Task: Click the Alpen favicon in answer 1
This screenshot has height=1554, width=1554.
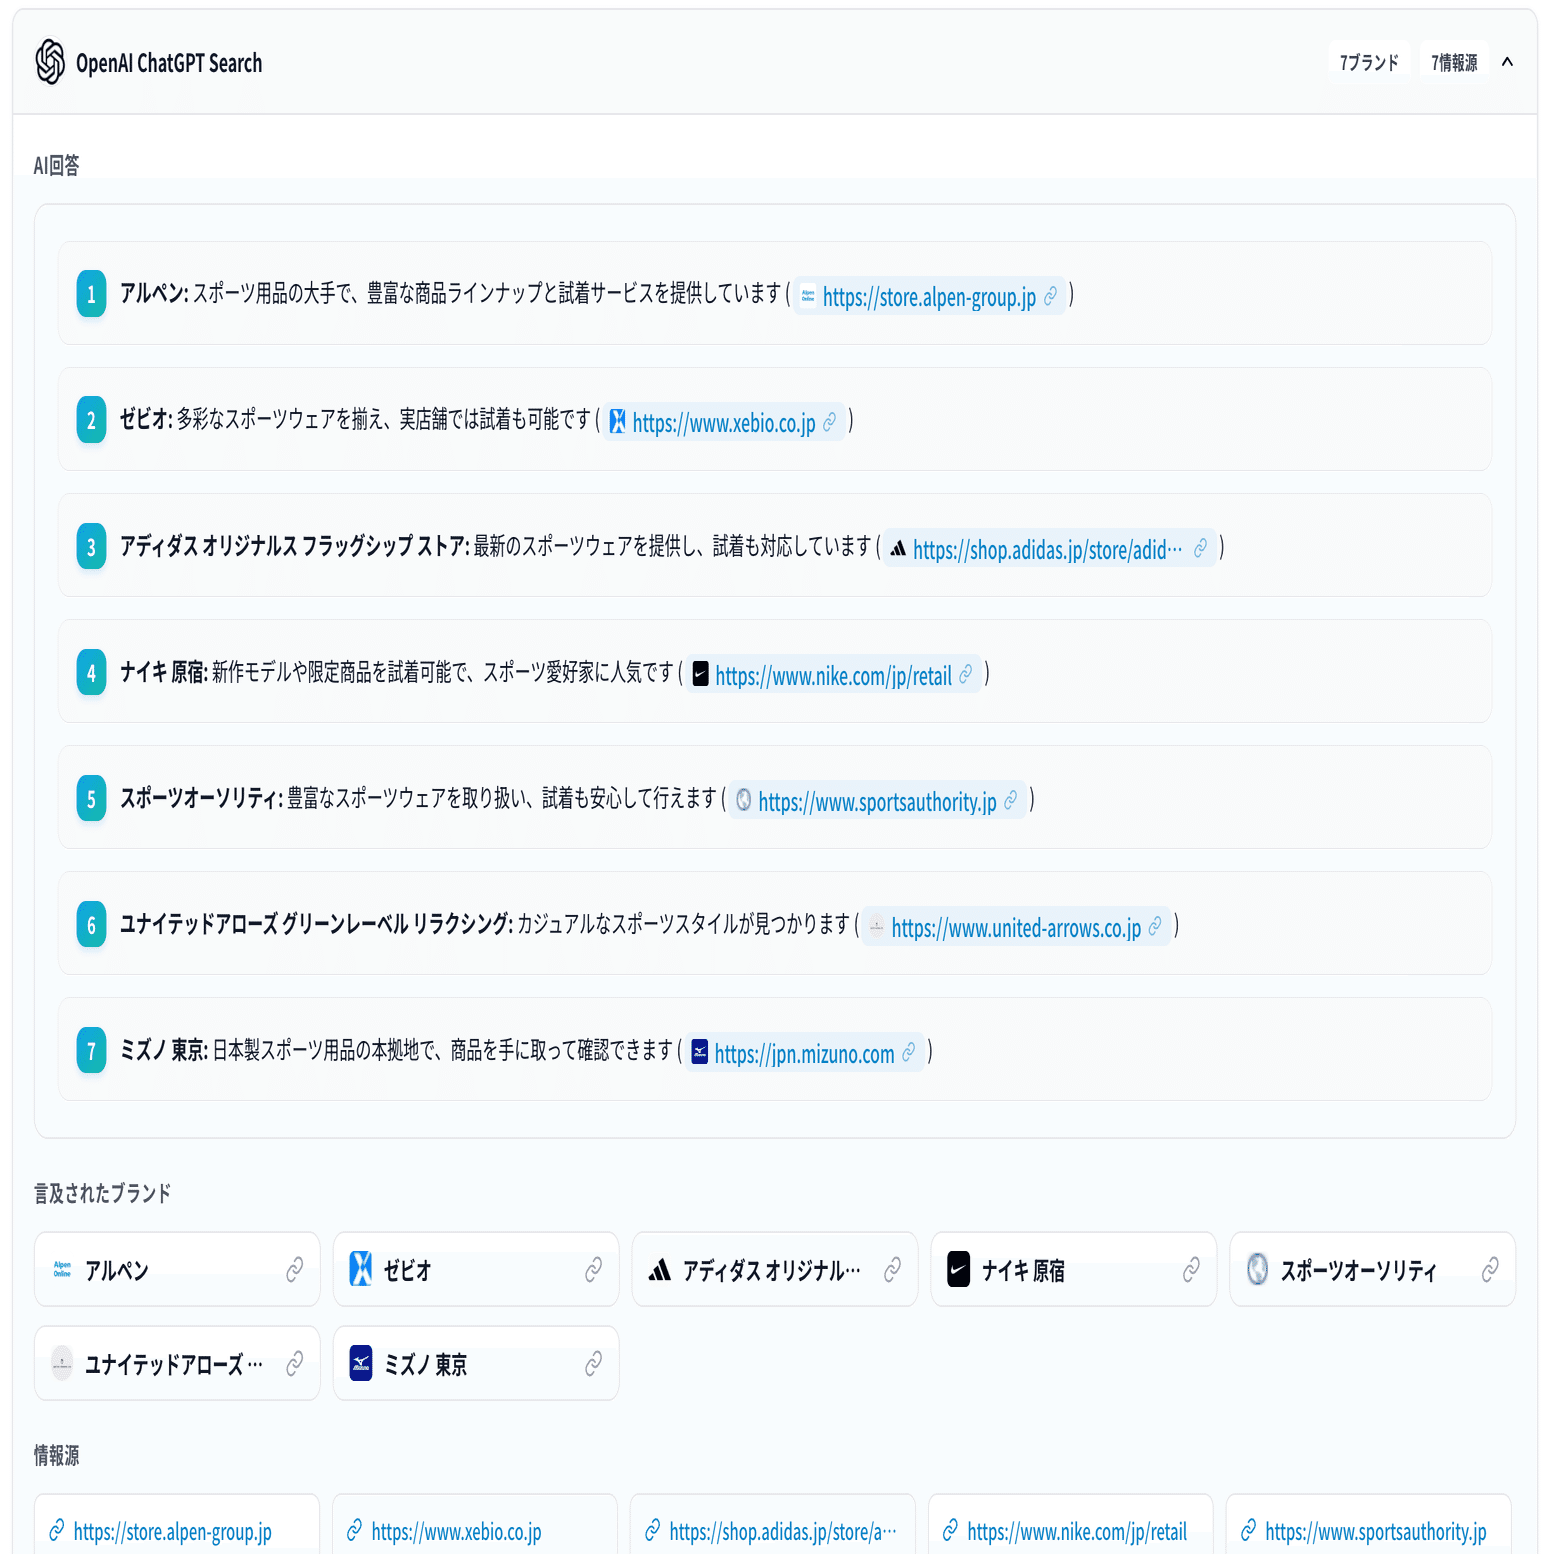Action: [x=808, y=296]
